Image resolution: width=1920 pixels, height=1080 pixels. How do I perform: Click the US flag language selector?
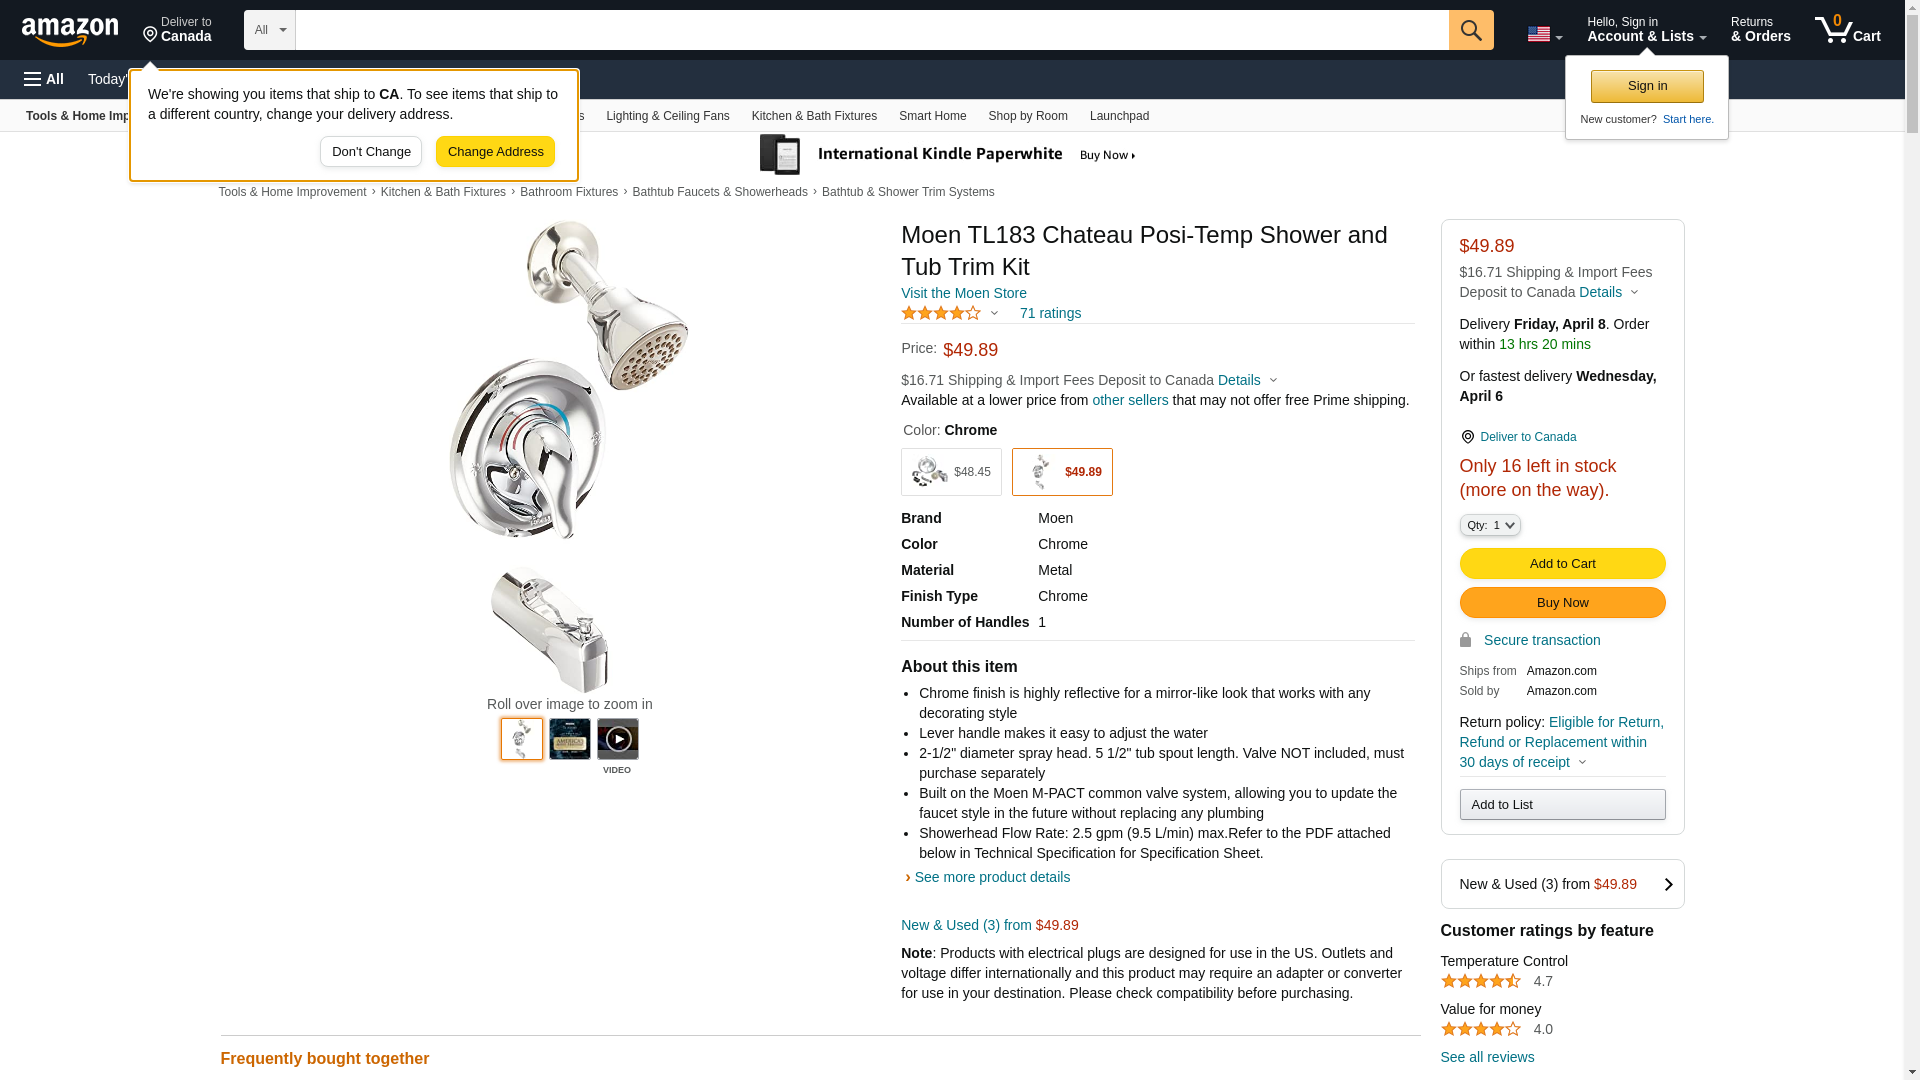tap(1543, 34)
